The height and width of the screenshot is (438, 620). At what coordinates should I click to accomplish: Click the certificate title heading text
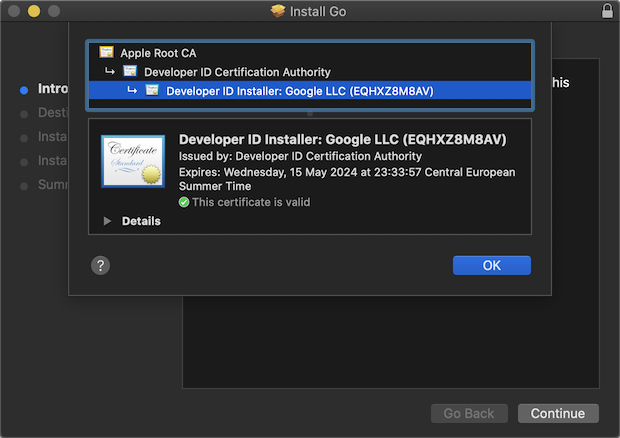pos(342,140)
